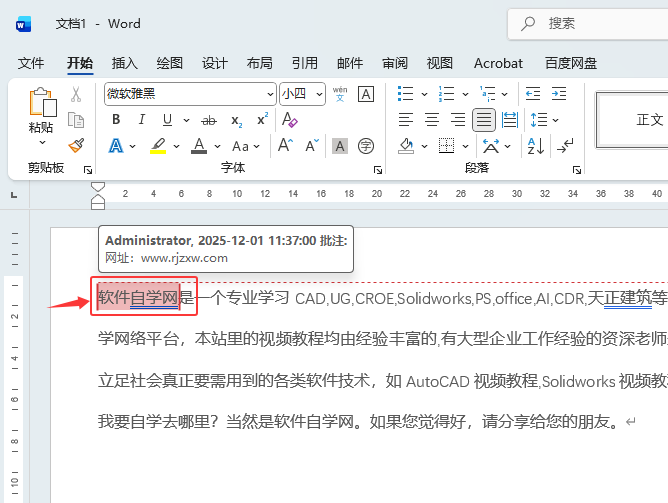Apply yellow text highlight color
The height and width of the screenshot is (503, 668).
pyautogui.click(x=158, y=146)
